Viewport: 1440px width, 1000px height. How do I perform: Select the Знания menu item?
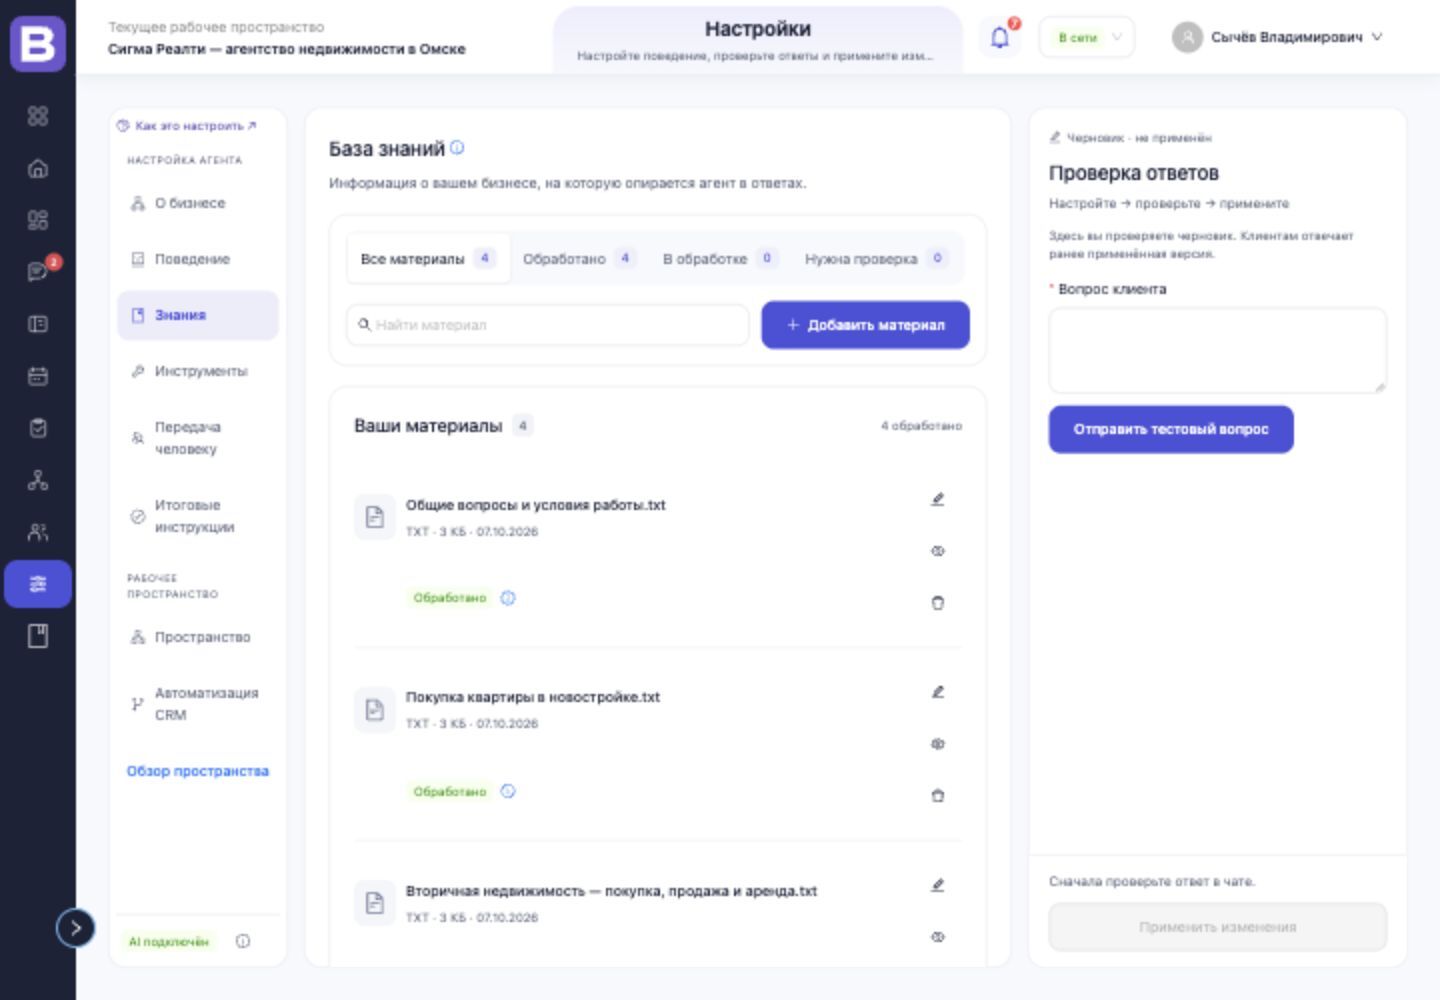198,315
